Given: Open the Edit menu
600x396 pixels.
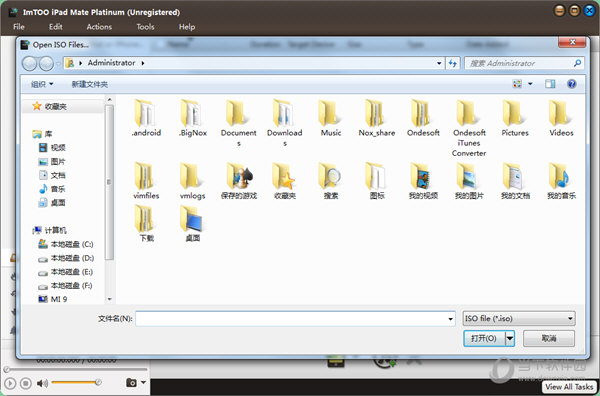Looking at the screenshot, I should pos(55,27).
